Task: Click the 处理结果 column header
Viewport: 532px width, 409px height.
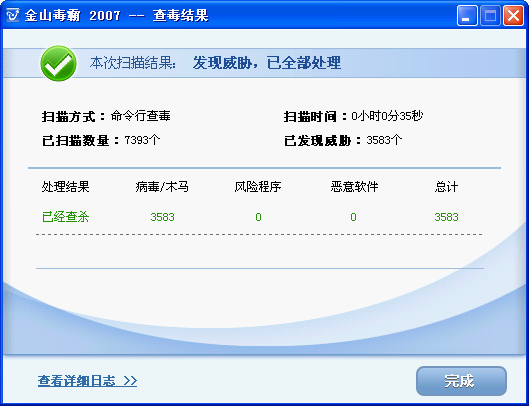Action: point(65,187)
